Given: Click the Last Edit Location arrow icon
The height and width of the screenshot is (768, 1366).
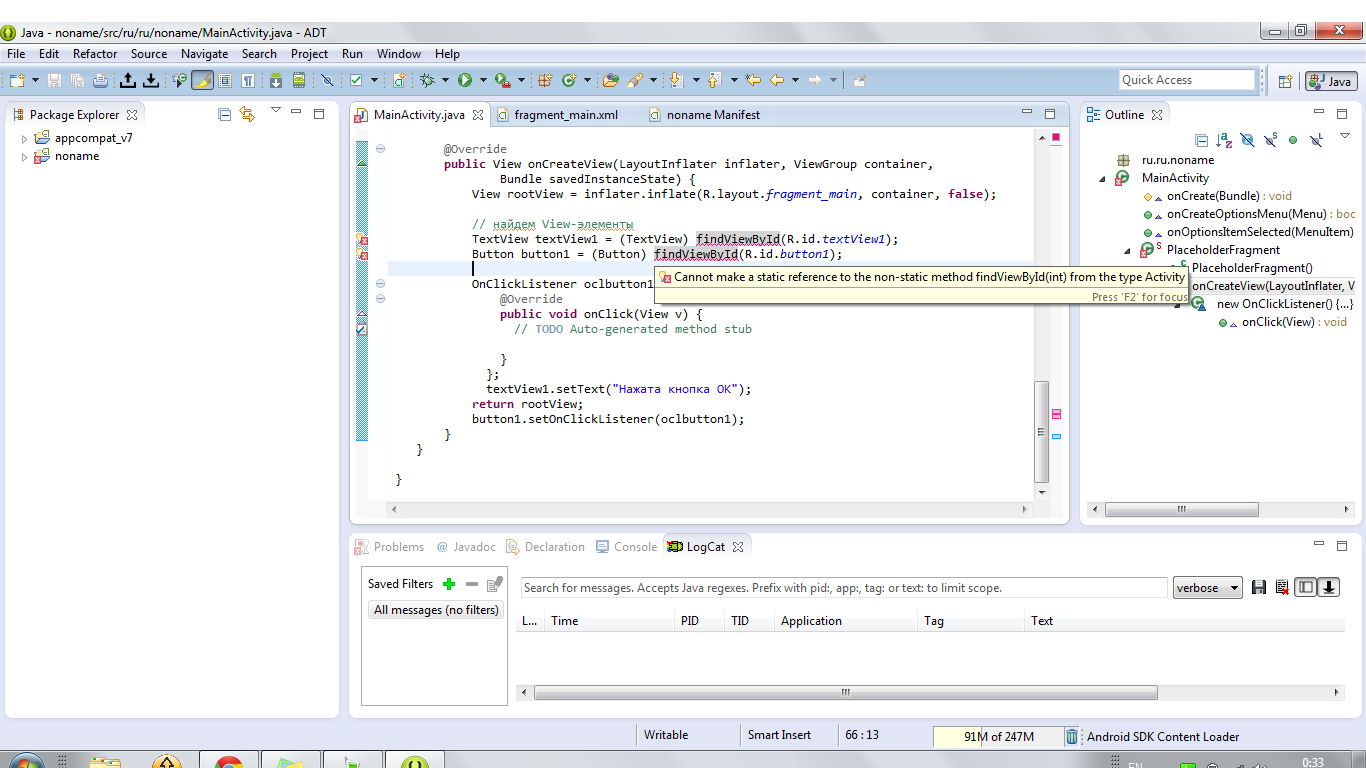Looking at the screenshot, I should (x=753, y=80).
